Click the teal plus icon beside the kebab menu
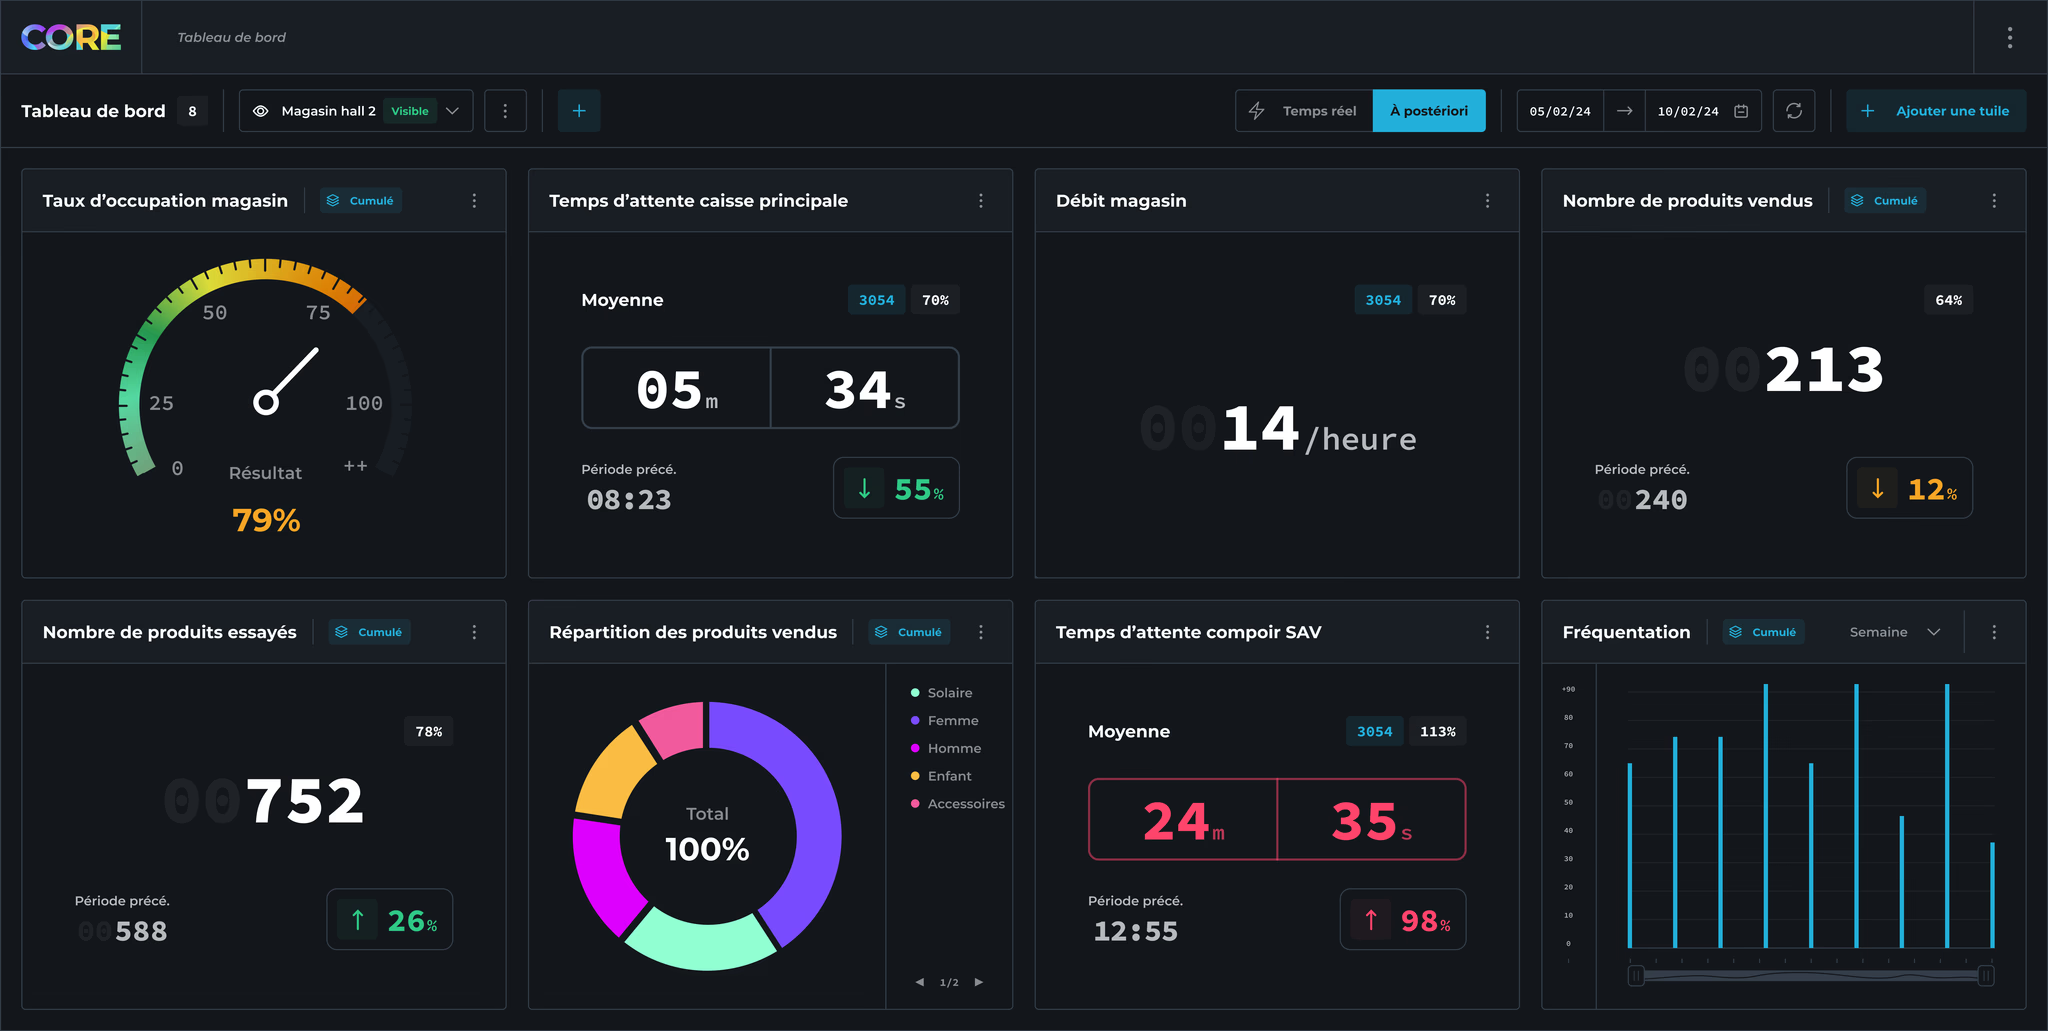The height and width of the screenshot is (1031, 2048). (x=579, y=110)
